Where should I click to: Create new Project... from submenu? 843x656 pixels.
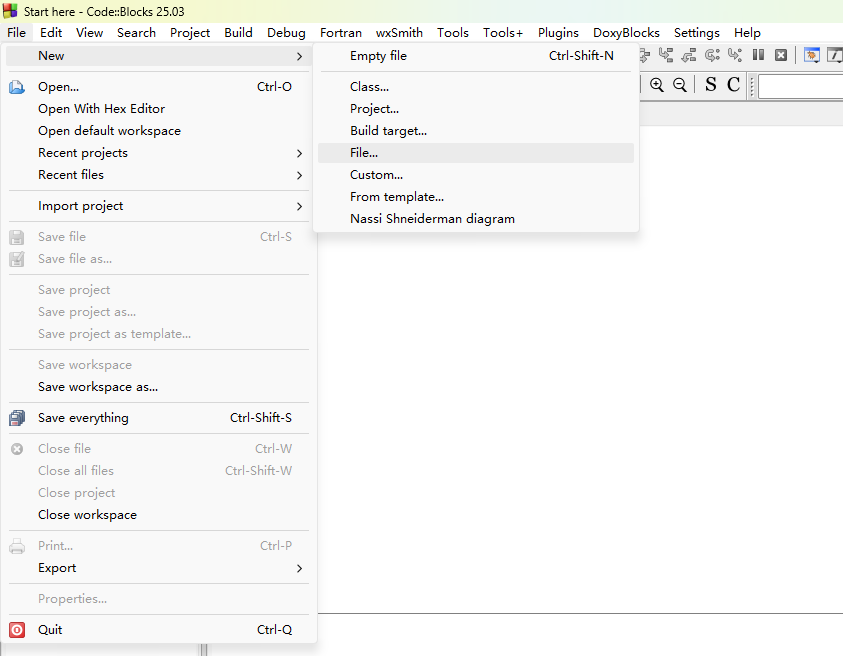[x=374, y=109]
